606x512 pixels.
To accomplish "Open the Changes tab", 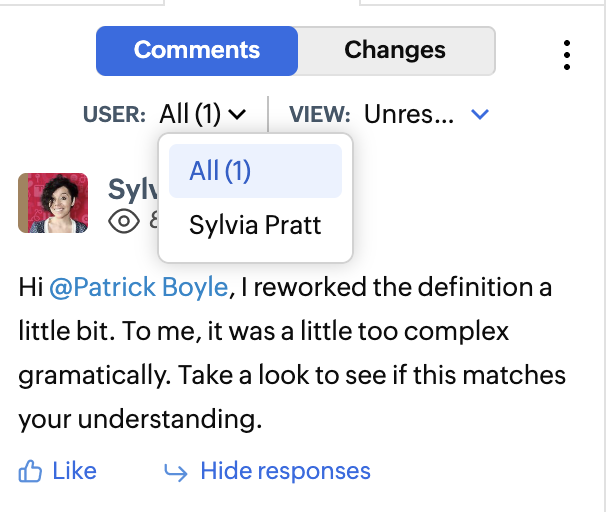I will tap(395, 50).
